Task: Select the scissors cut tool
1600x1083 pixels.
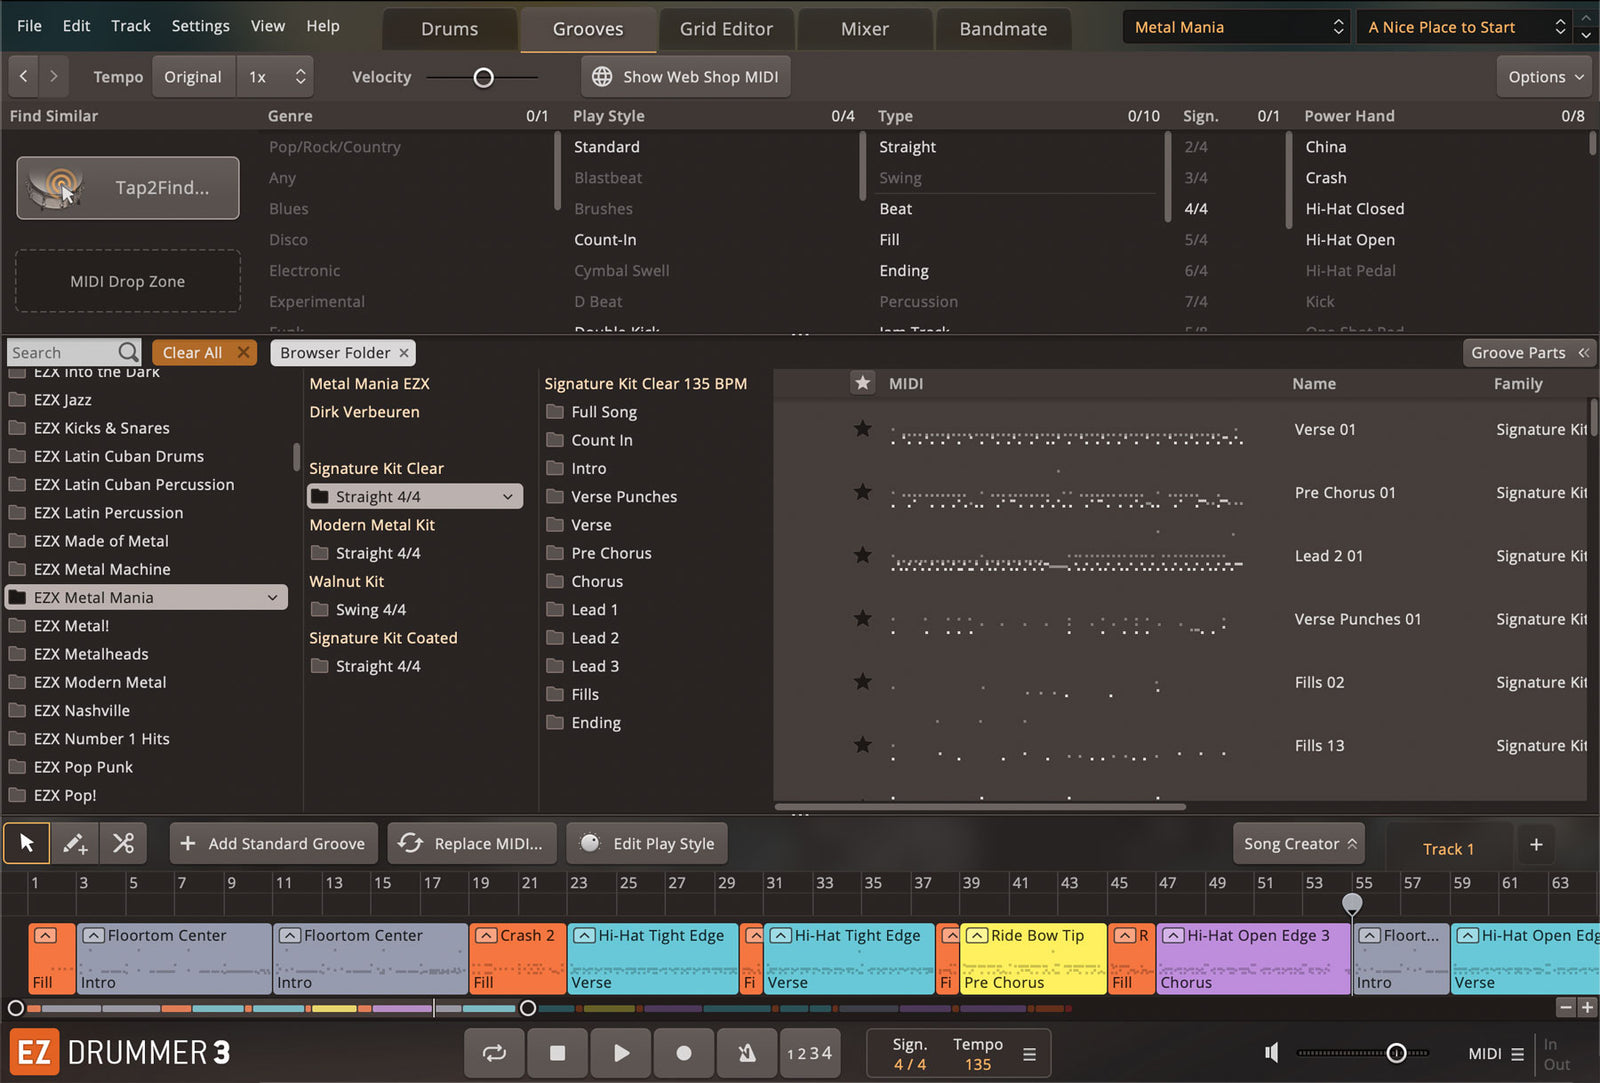Action: point(123,843)
